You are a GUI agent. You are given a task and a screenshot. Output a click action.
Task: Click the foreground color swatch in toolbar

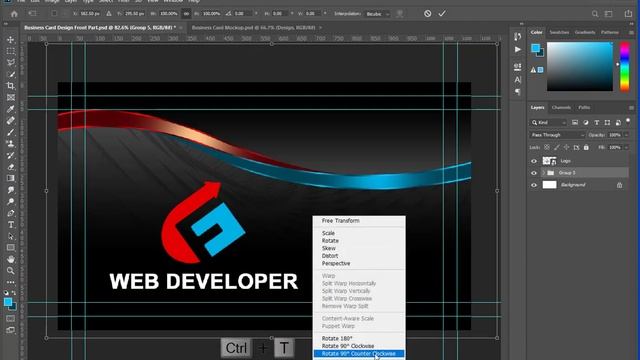pos(8,302)
